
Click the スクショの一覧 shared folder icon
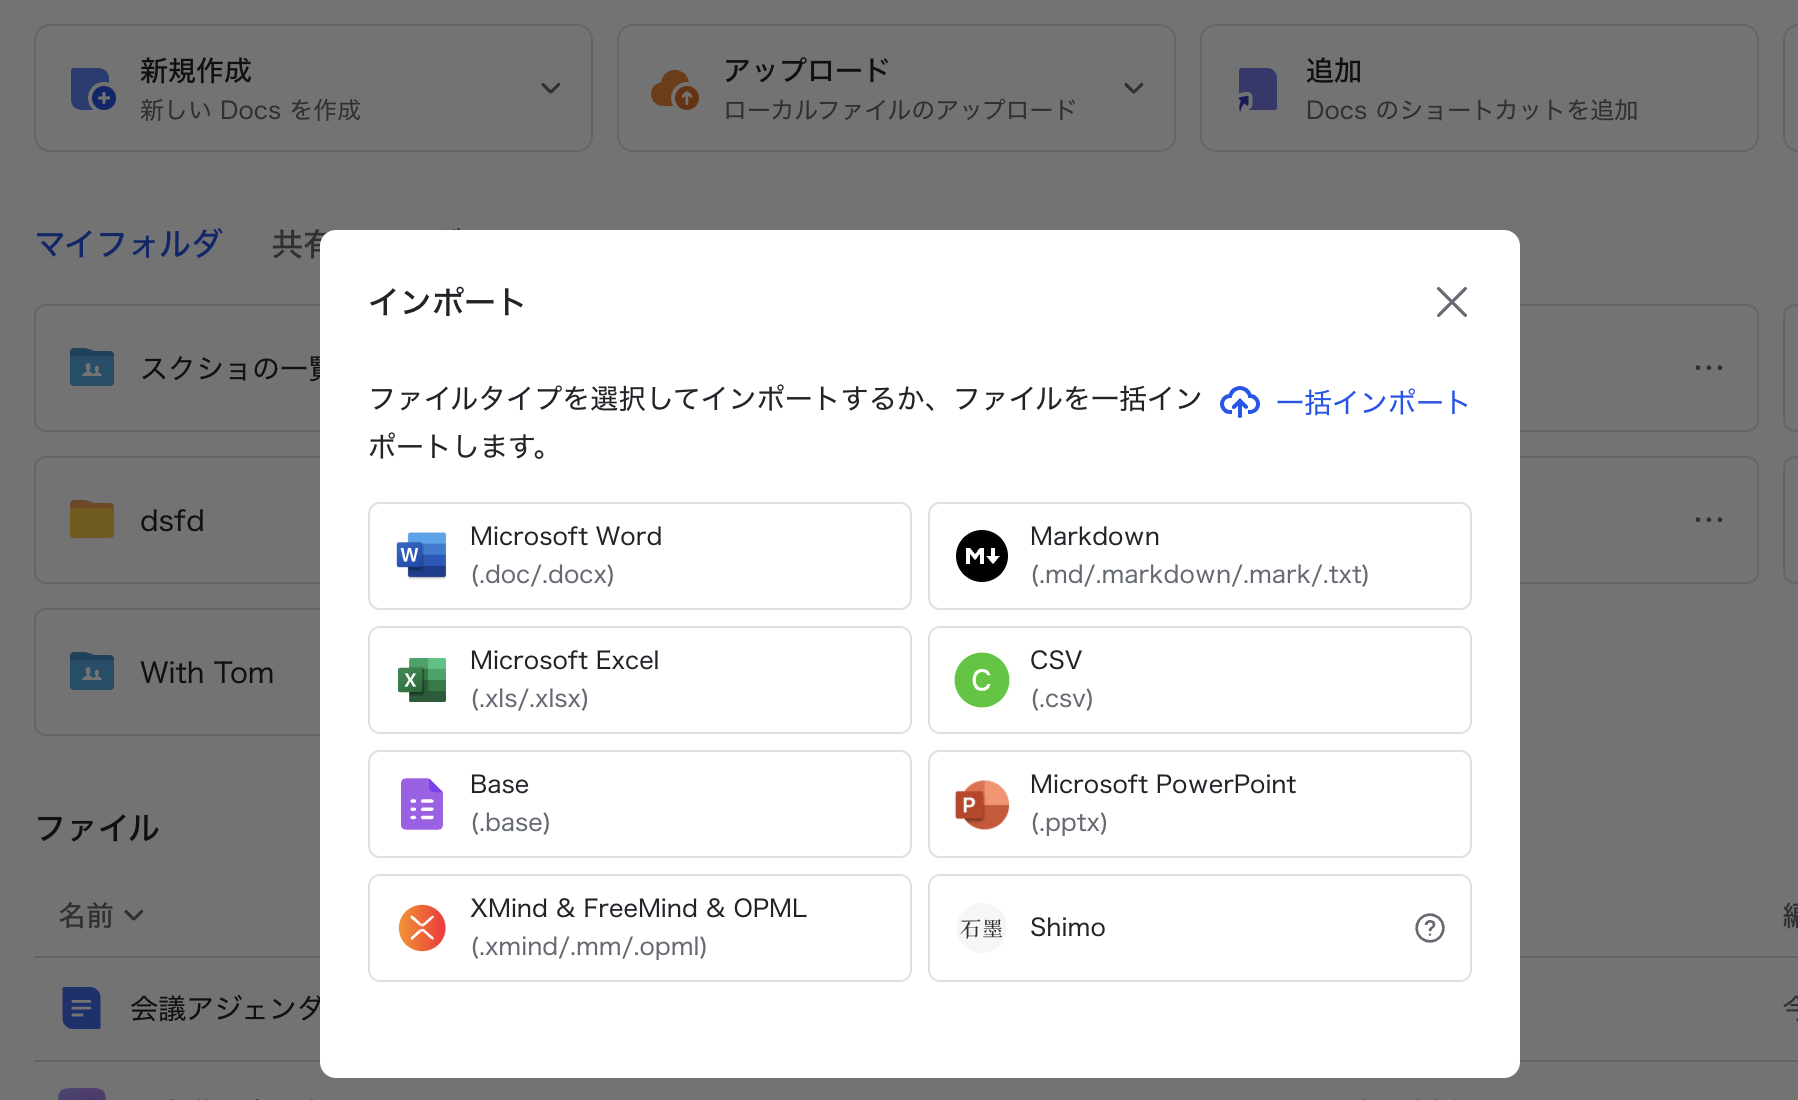(x=92, y=367)
